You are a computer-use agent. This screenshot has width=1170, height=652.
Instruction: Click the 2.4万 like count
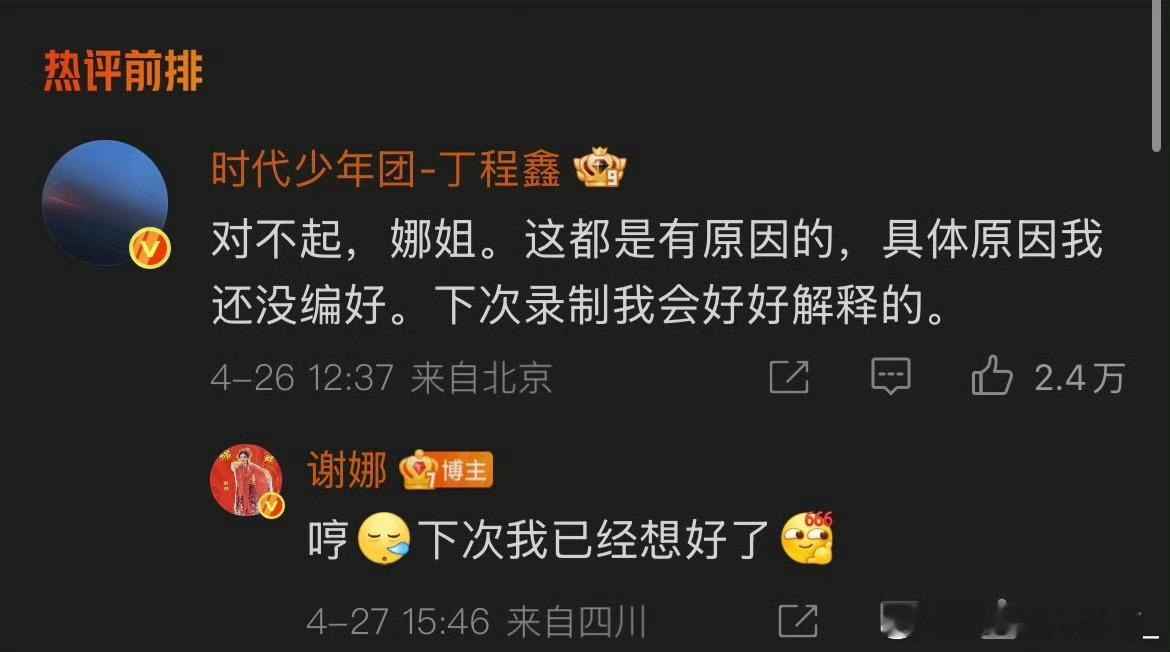pos(1079,377)
